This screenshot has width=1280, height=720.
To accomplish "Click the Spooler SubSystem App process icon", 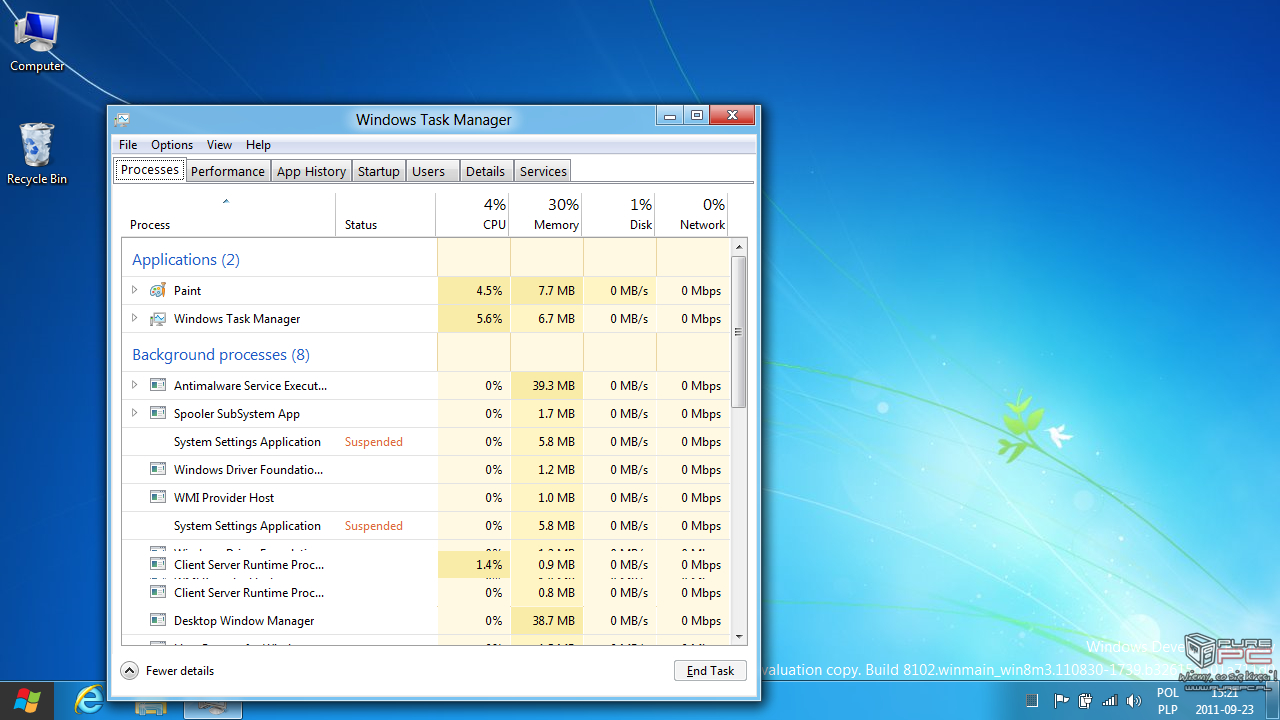I will tap(158, 413).
